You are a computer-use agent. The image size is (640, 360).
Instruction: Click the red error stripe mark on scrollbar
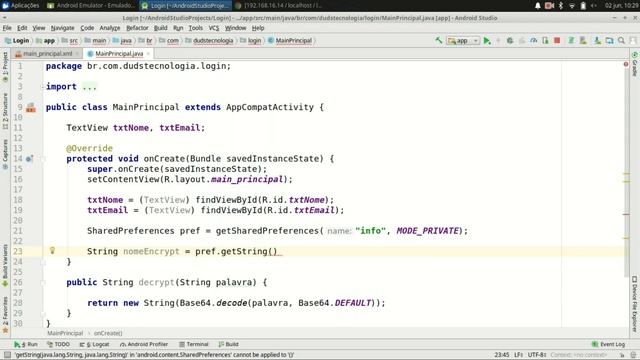(x=626, y=214)
